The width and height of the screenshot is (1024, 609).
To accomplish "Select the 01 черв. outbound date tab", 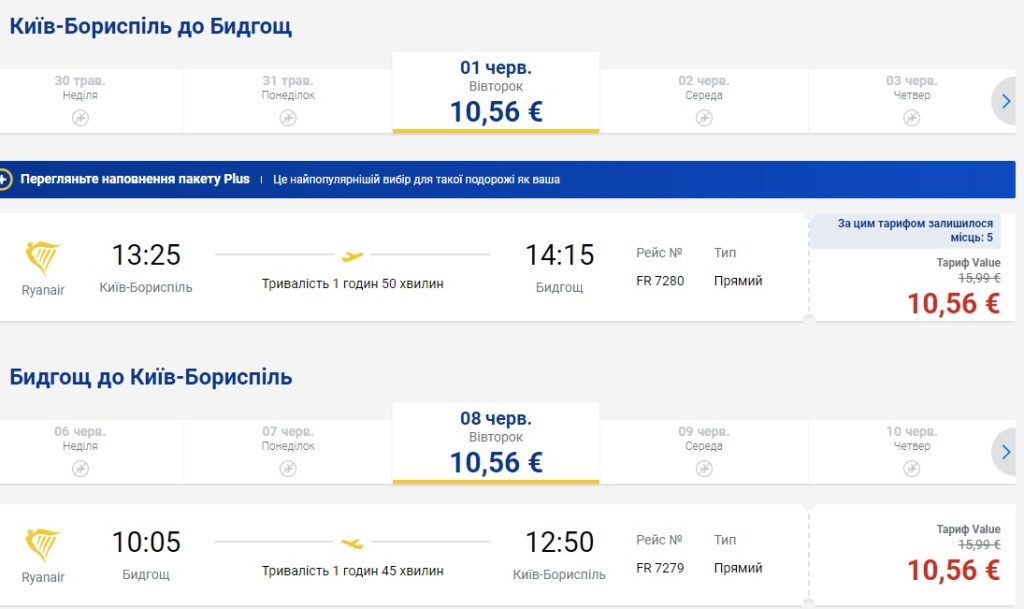I will [496, 93].
